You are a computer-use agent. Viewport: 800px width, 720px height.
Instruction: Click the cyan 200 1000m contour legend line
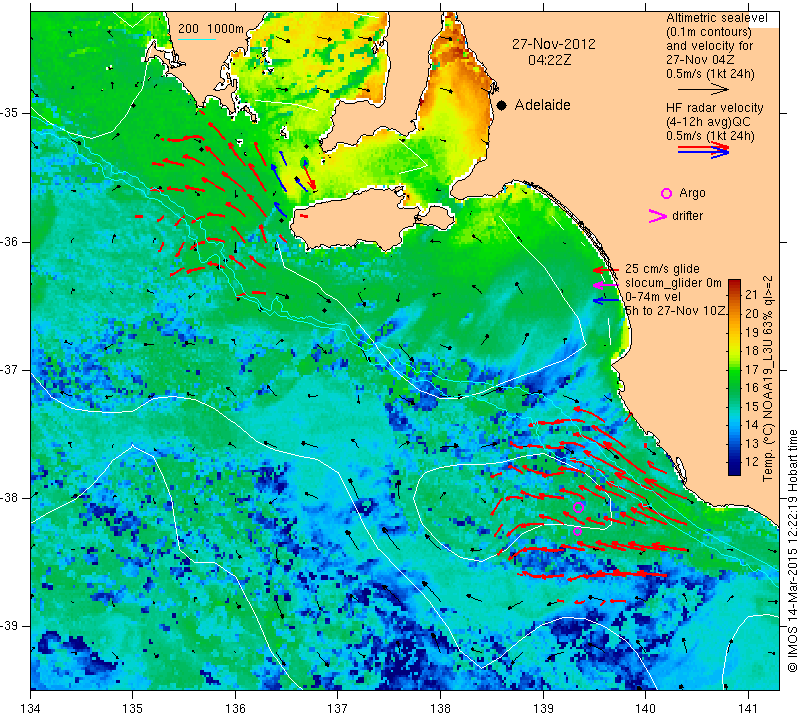coord(196,39)
